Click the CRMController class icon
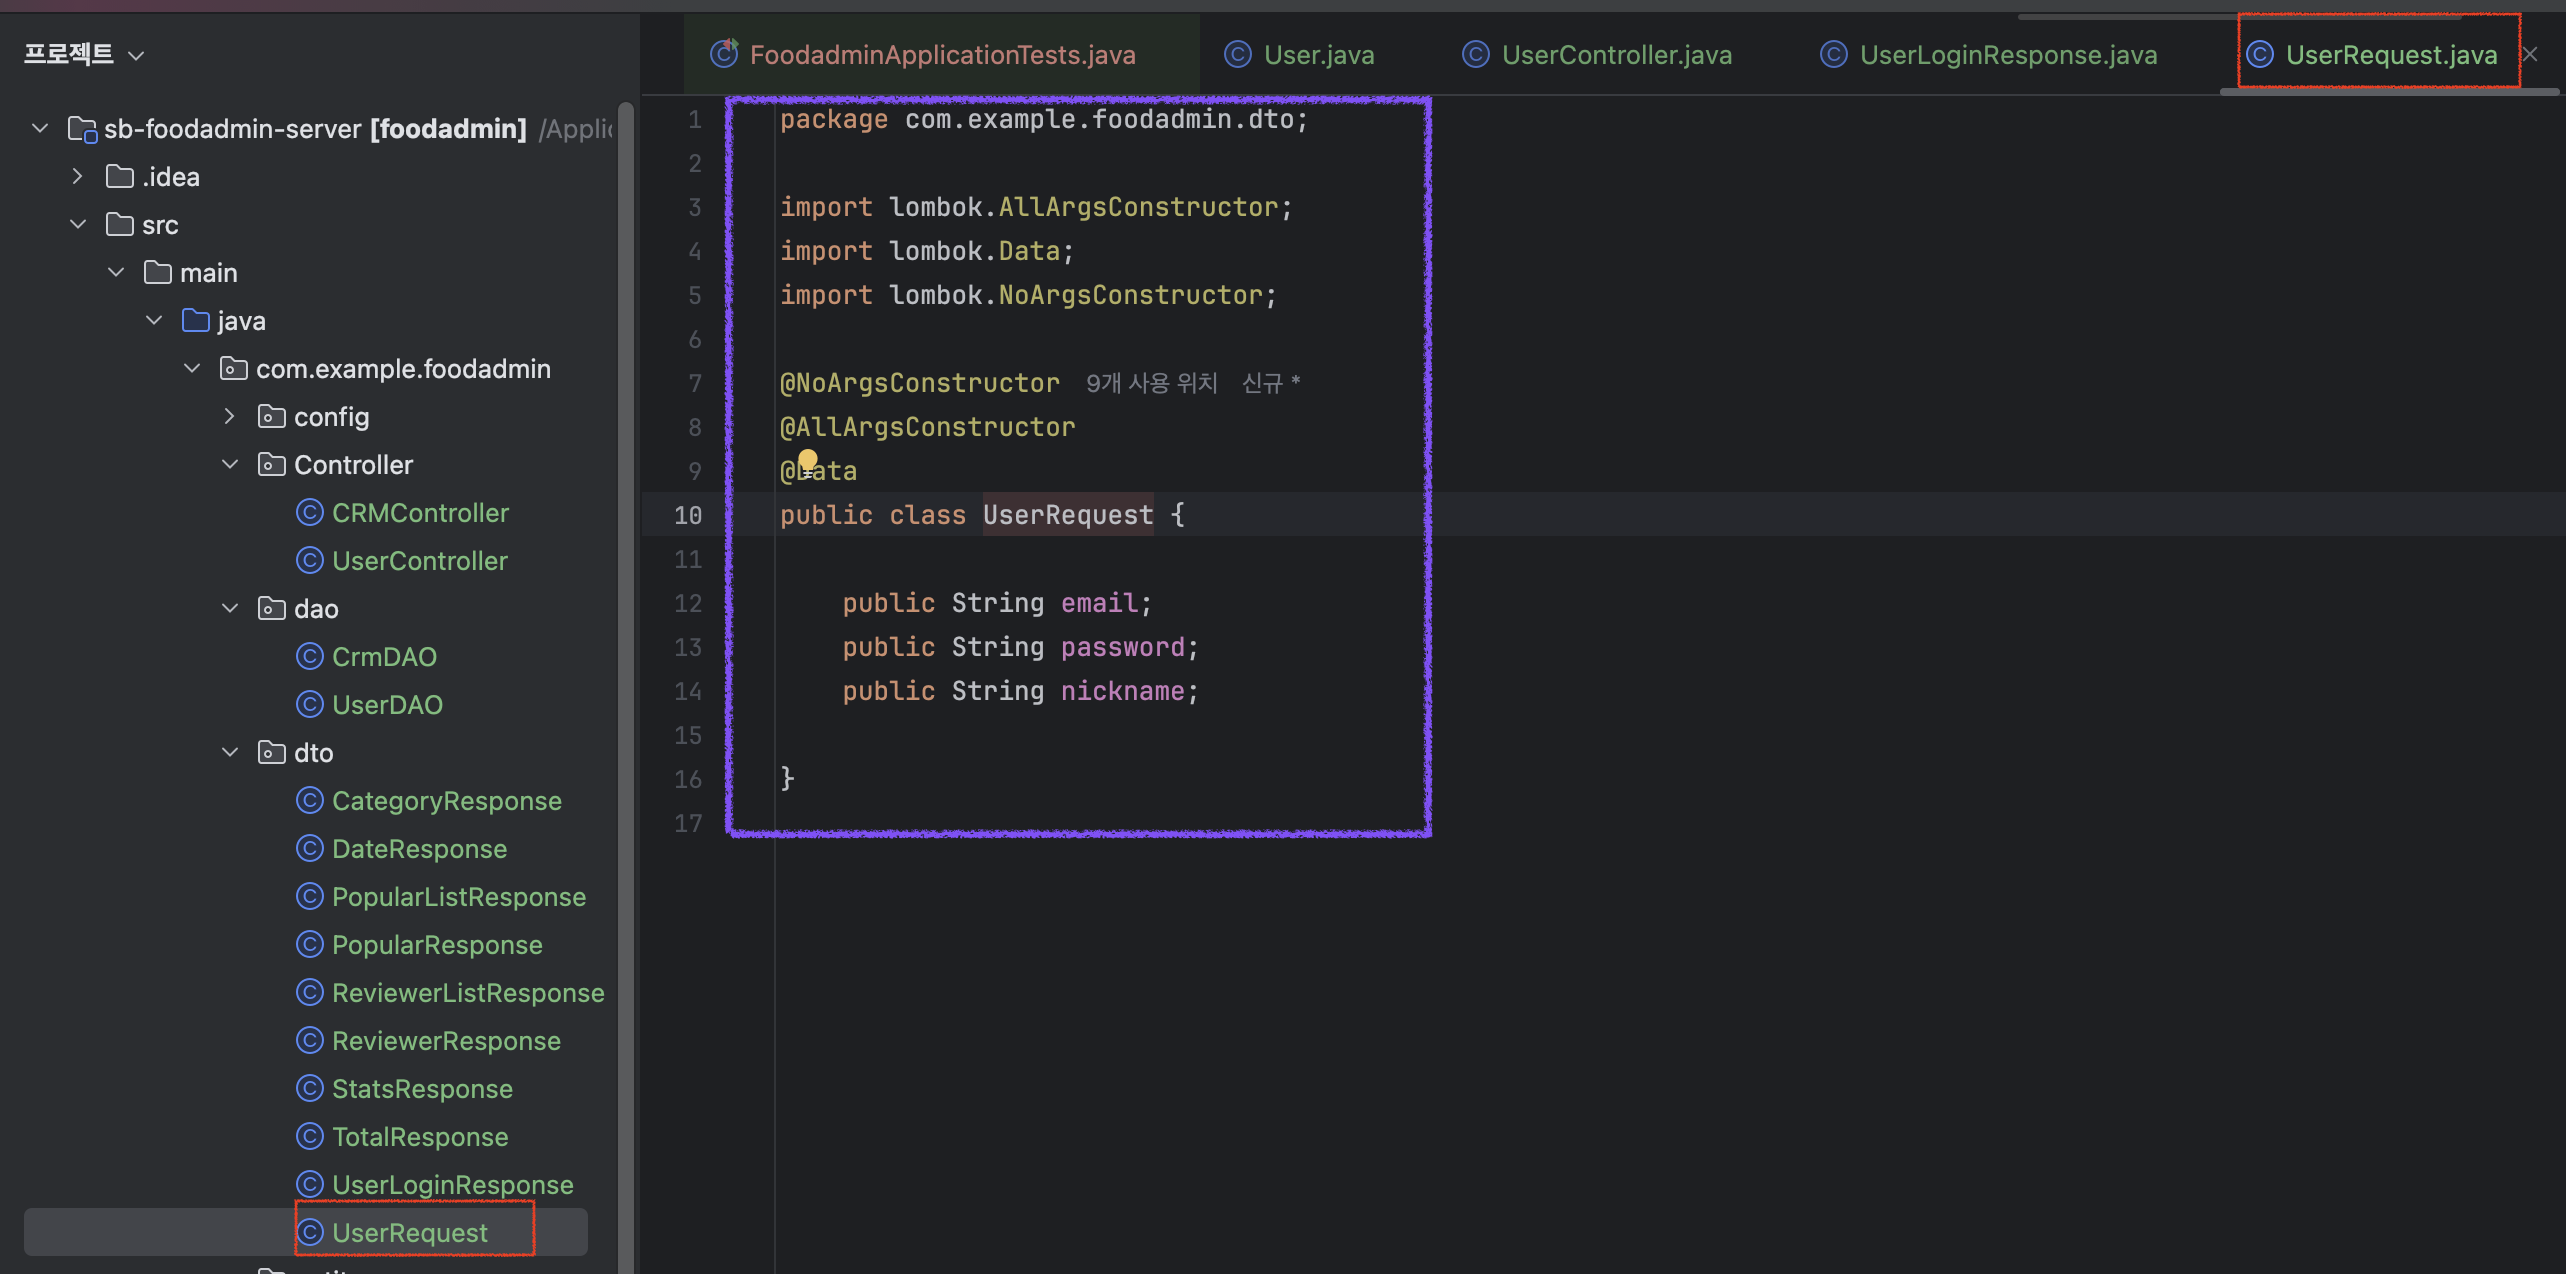Screen dimensions: 2566x1274 [310, 512]
